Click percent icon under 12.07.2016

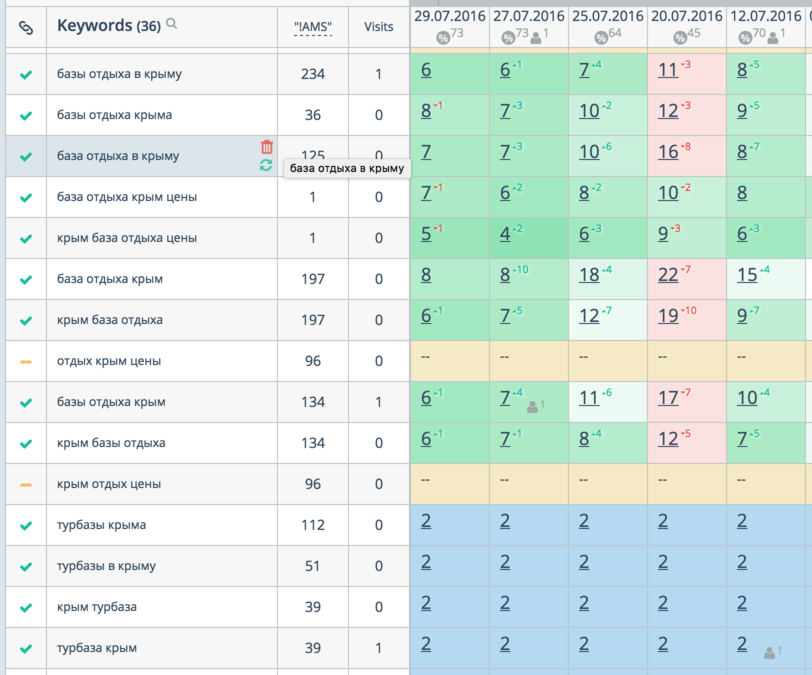point(745,37)
